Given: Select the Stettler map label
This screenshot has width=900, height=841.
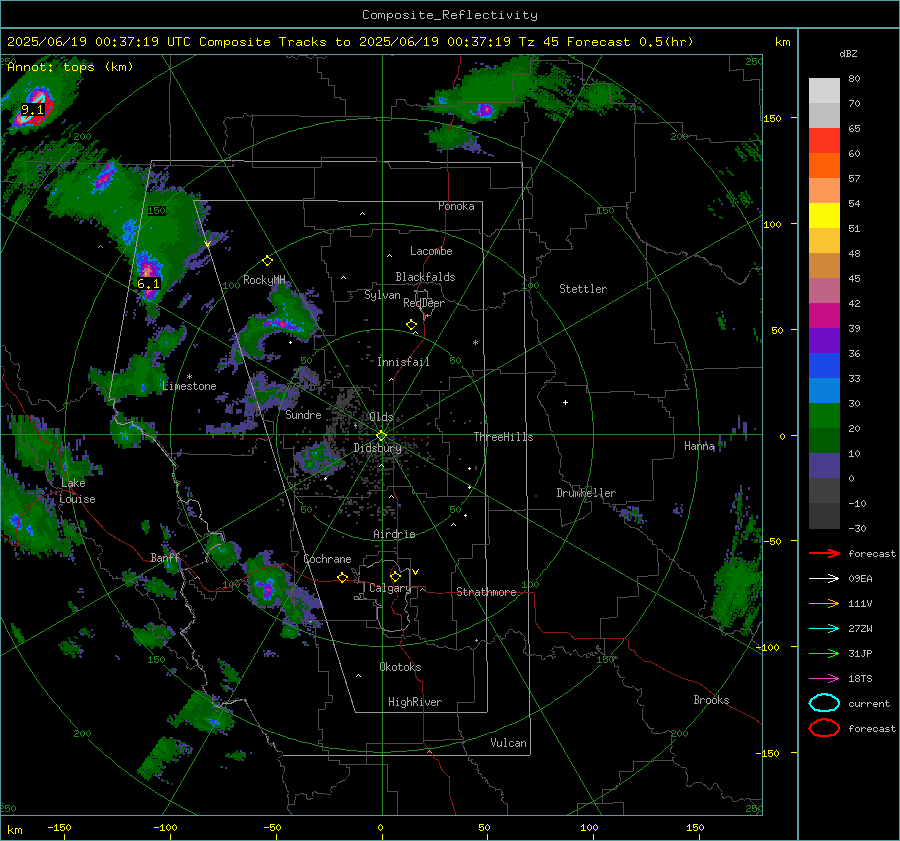Looking at the screenshot, I should (x=583, y=289).
